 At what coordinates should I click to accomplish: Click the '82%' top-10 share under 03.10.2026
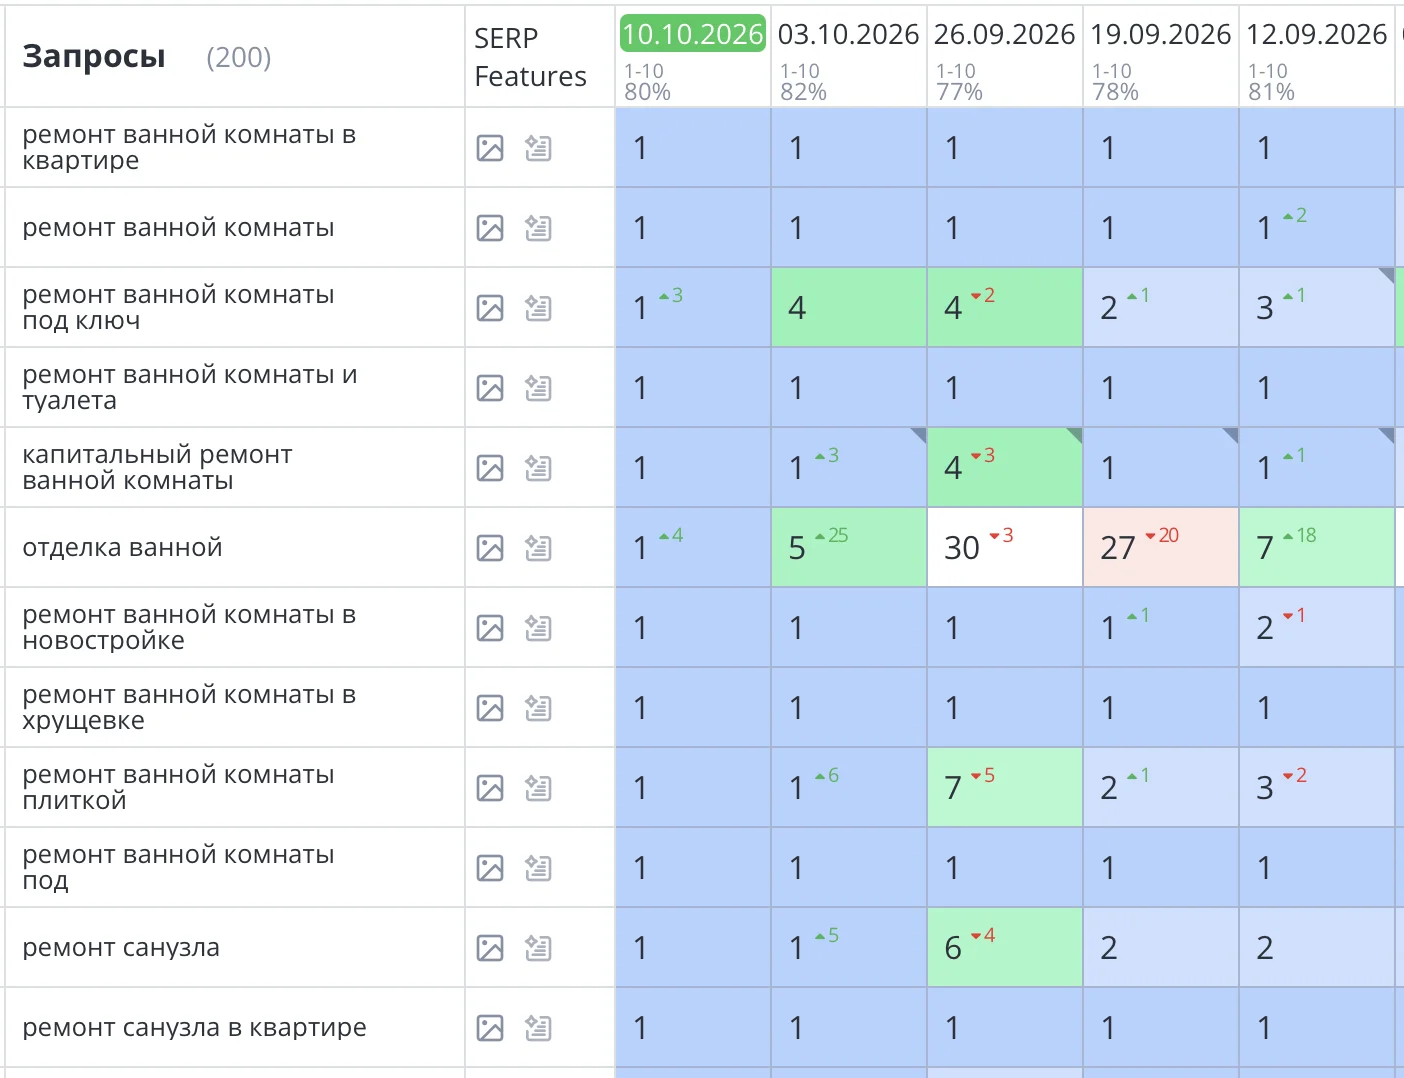803,92
